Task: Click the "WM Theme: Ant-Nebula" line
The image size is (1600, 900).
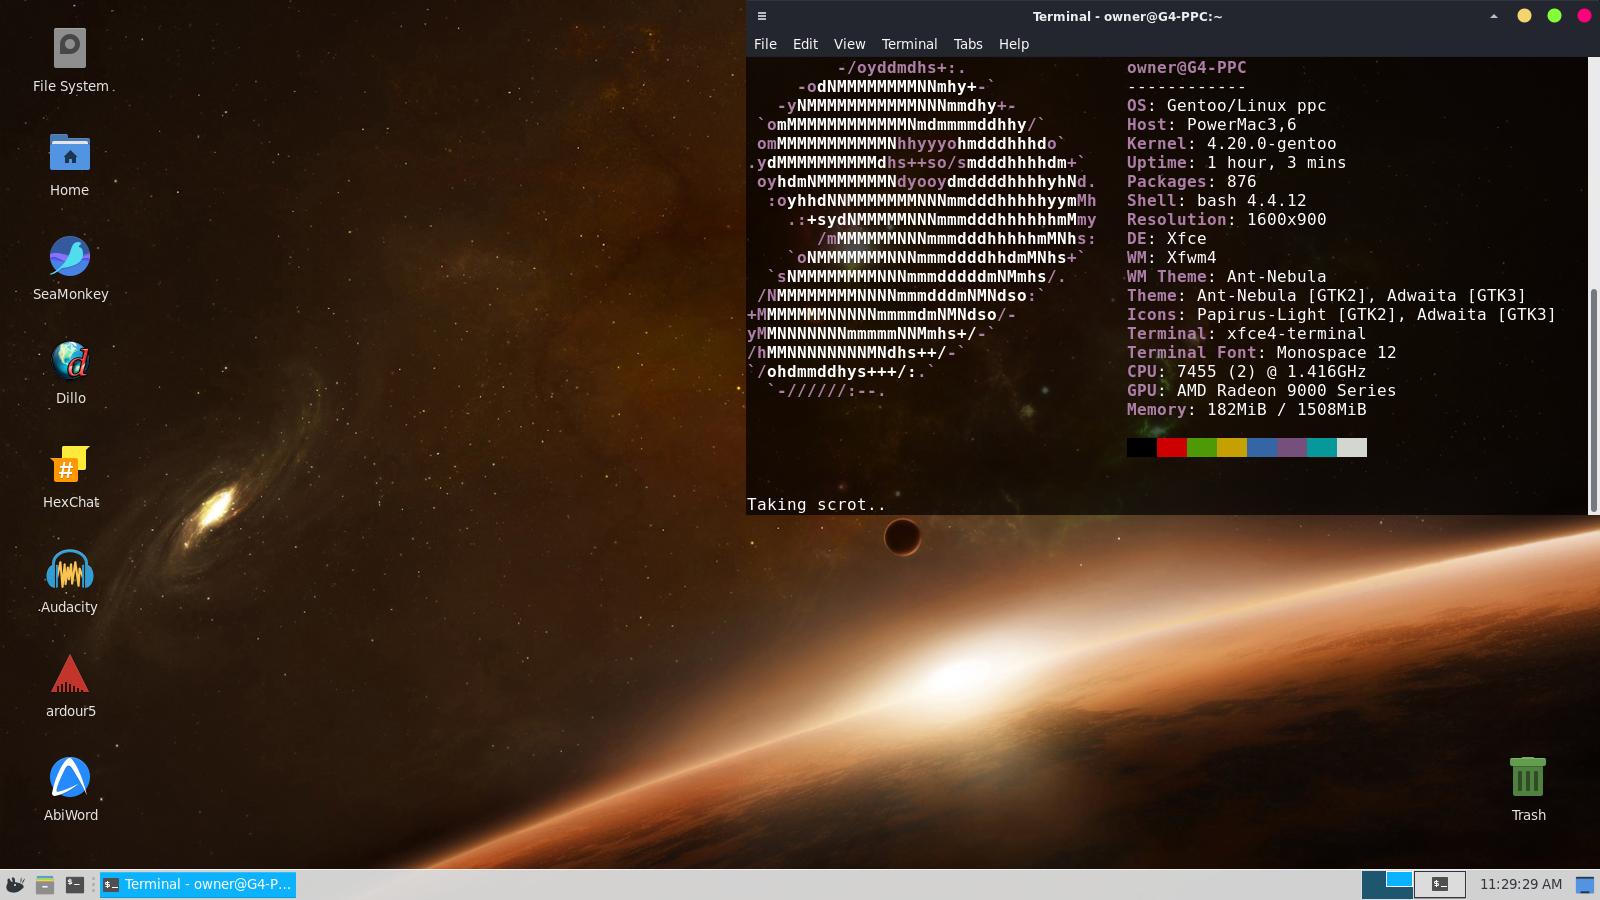Action: 1227,277
